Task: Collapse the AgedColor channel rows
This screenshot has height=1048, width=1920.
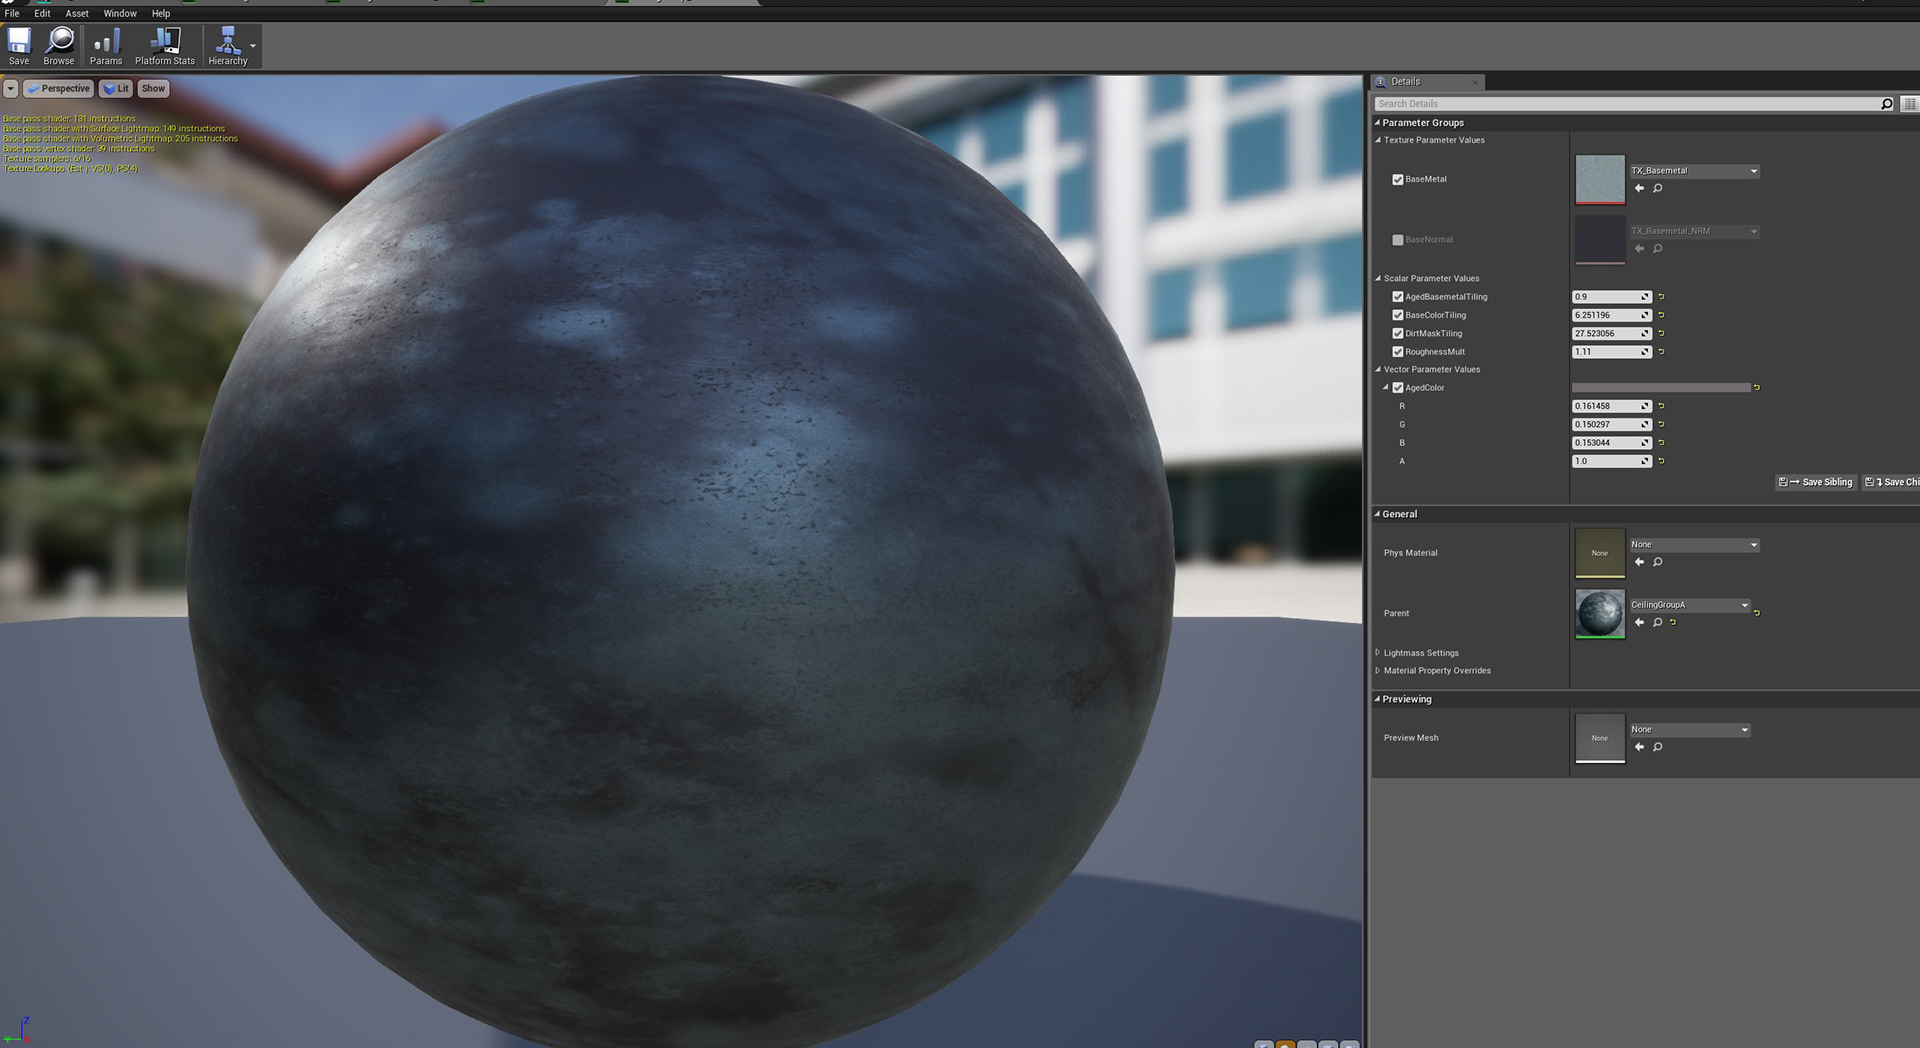Action: coord(1386,388)
